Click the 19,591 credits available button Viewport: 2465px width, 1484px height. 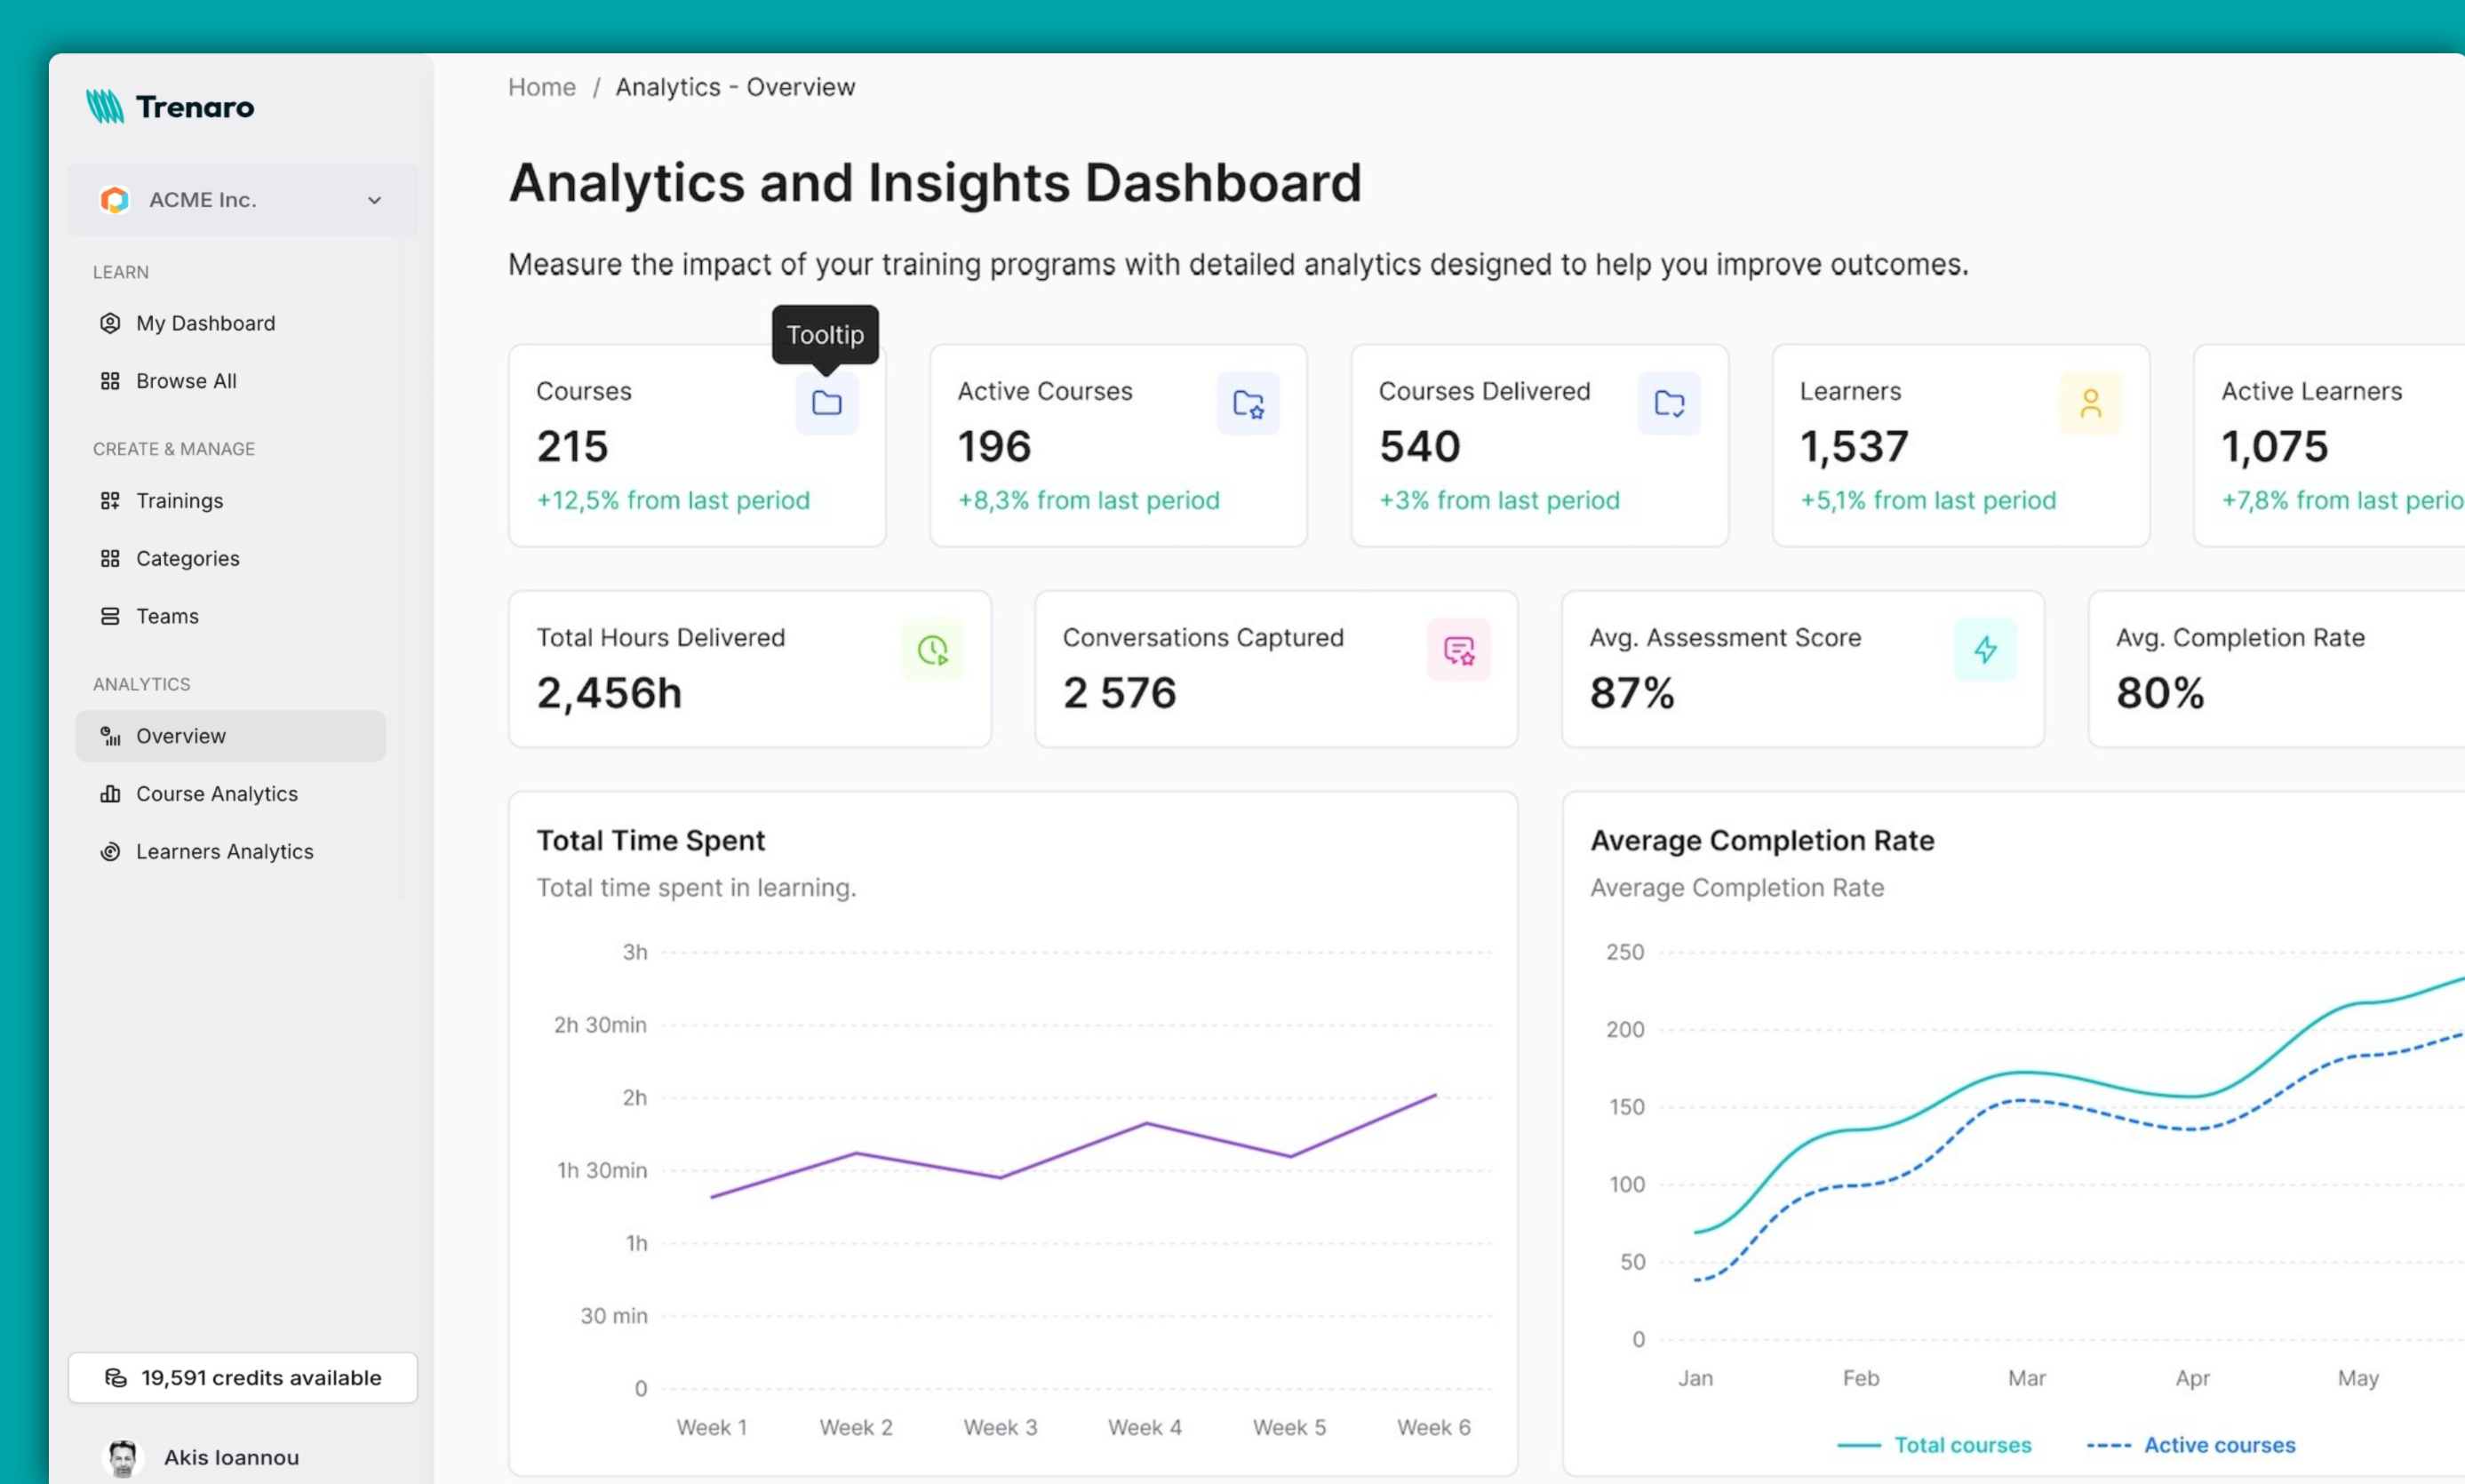click(242, 1377)
